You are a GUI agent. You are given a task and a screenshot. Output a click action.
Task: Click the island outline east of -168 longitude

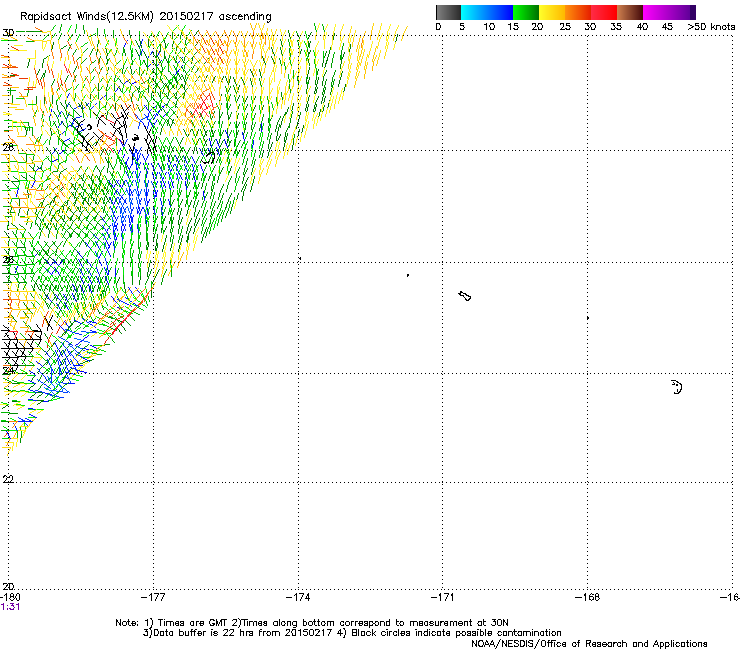click(677, 387)
